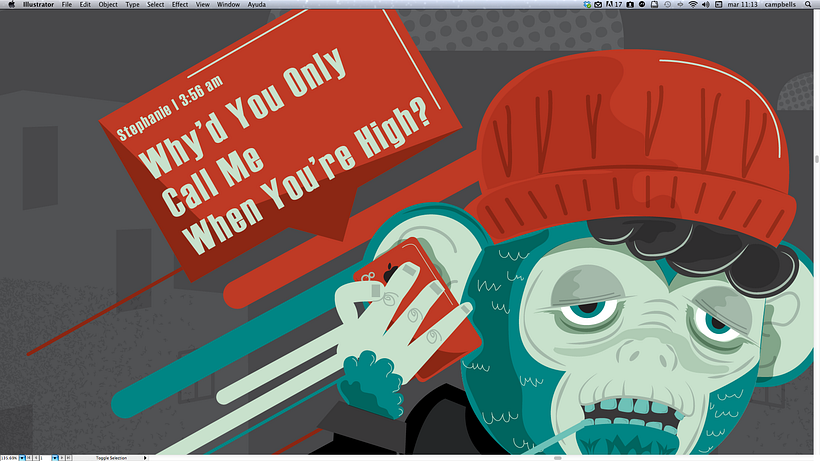The height and width of the screenshot is (461, 820).
Task: Open the Object menu
Action: click(x=108, y=4)
